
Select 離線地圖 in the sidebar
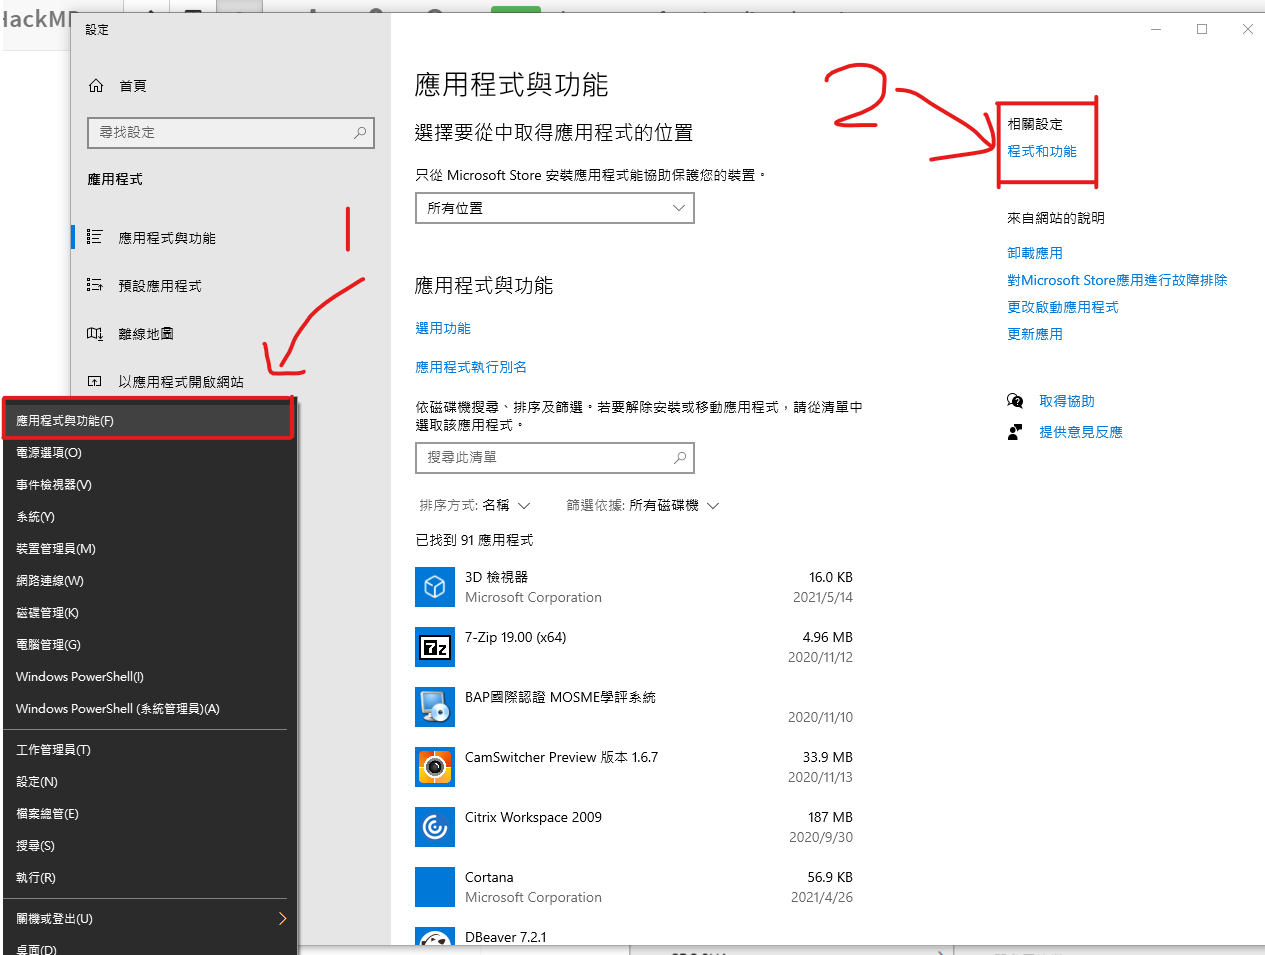coord(146,334)
